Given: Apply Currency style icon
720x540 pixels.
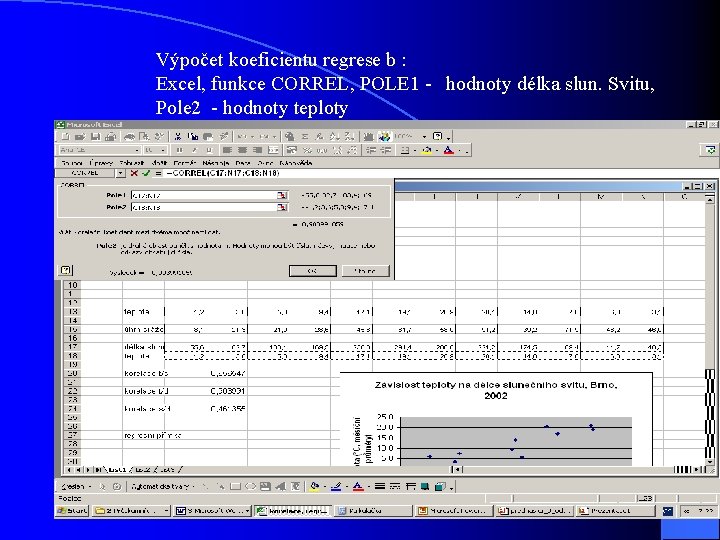Looking at the screenshot, I should click(291, 150).
